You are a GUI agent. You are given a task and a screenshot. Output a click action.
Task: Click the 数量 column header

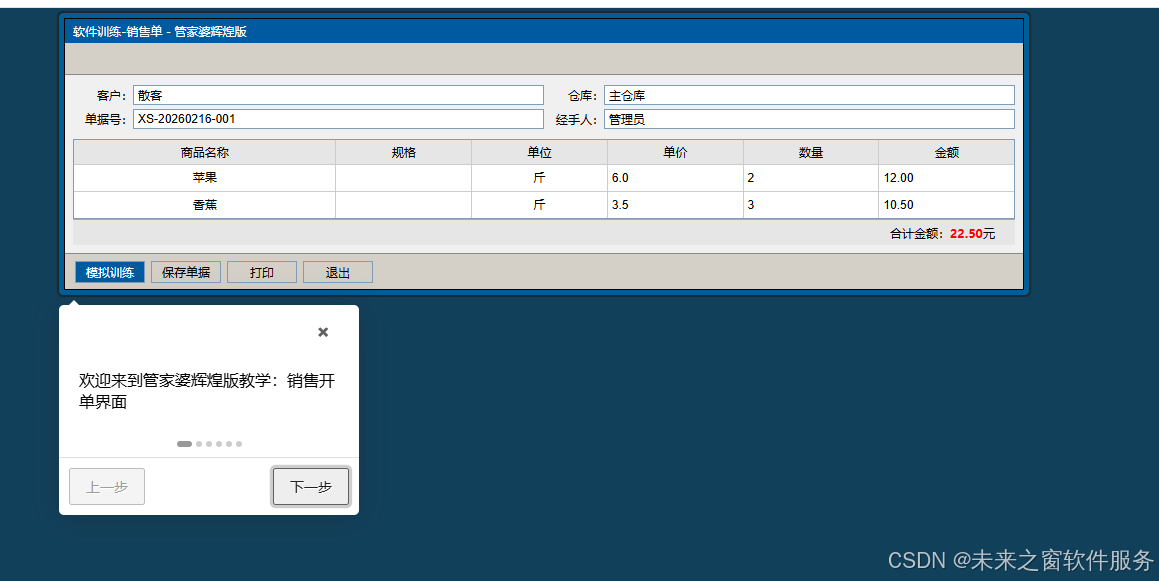[x=811, y=152]
